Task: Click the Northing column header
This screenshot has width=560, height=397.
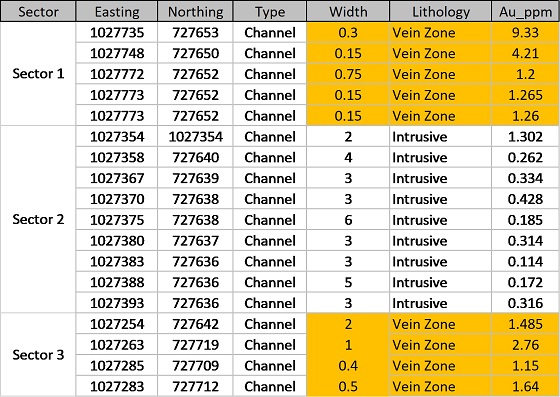Action: pos(195,11)
